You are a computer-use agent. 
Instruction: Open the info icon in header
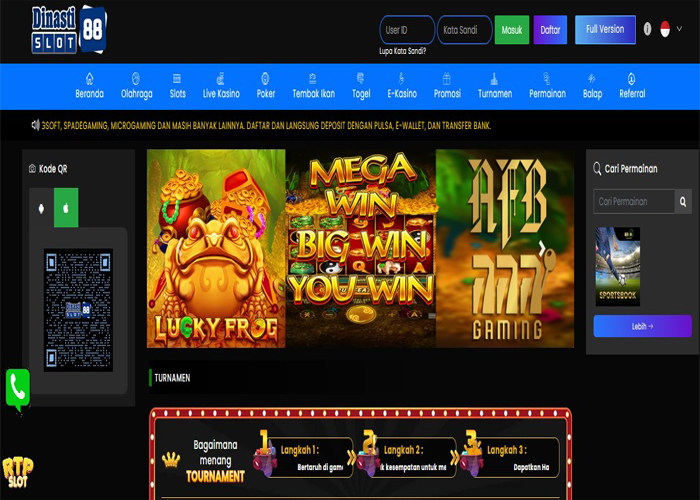647,29
